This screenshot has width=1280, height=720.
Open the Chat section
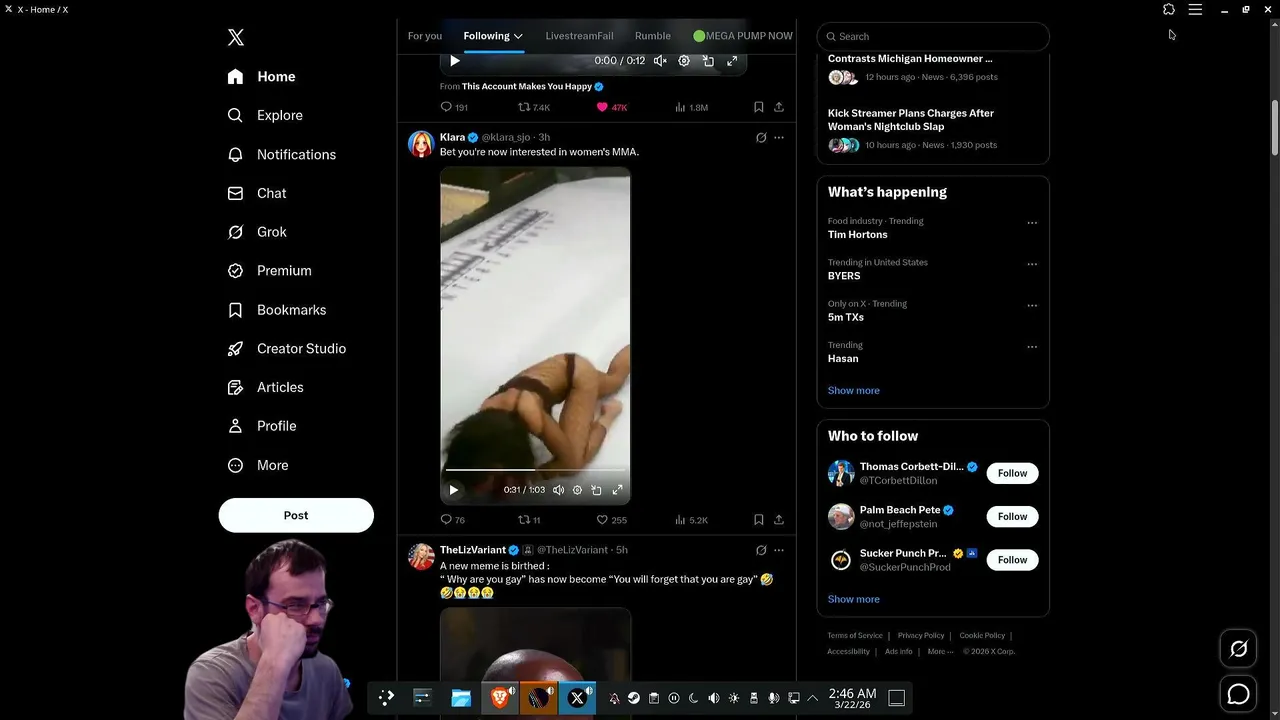point(257,193)
